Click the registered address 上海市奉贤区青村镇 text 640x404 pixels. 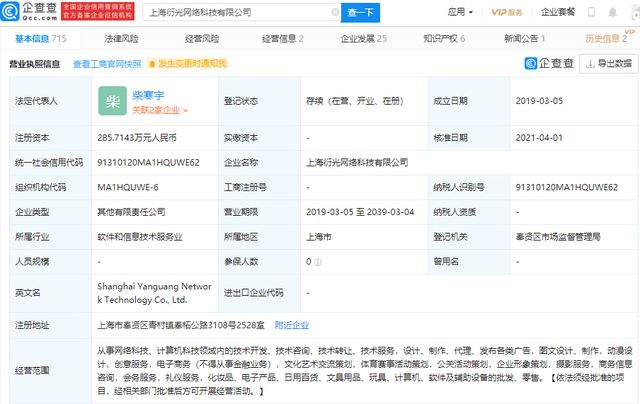pos(181,325)
